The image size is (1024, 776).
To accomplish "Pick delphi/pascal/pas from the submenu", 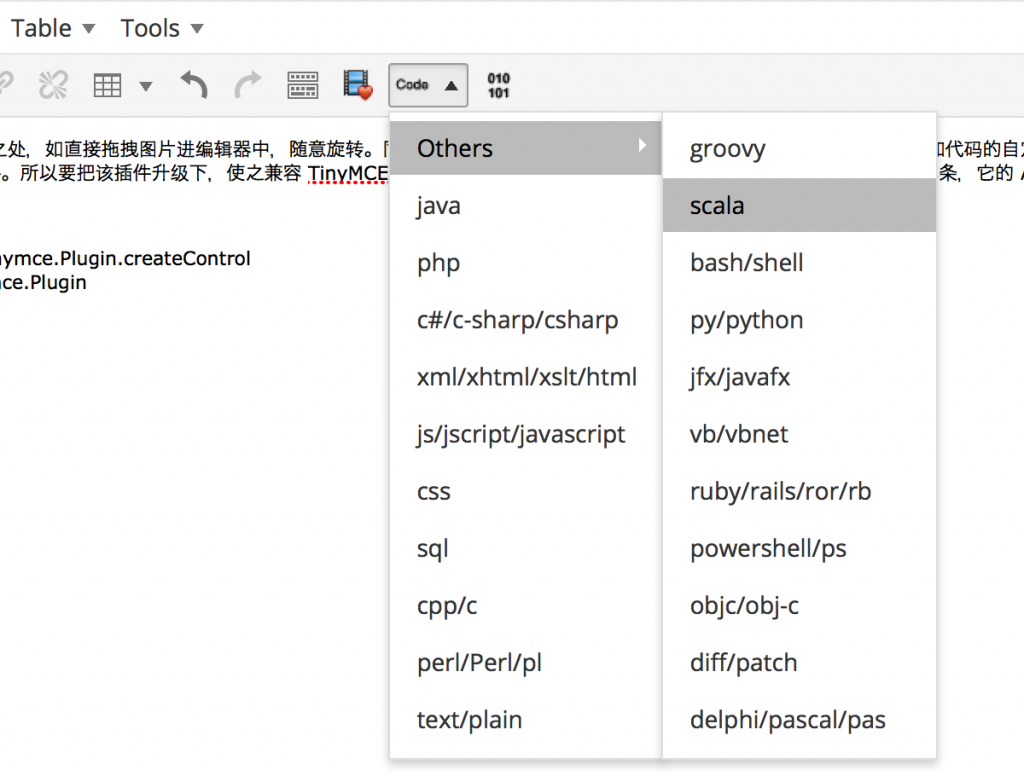I will 787,720.
